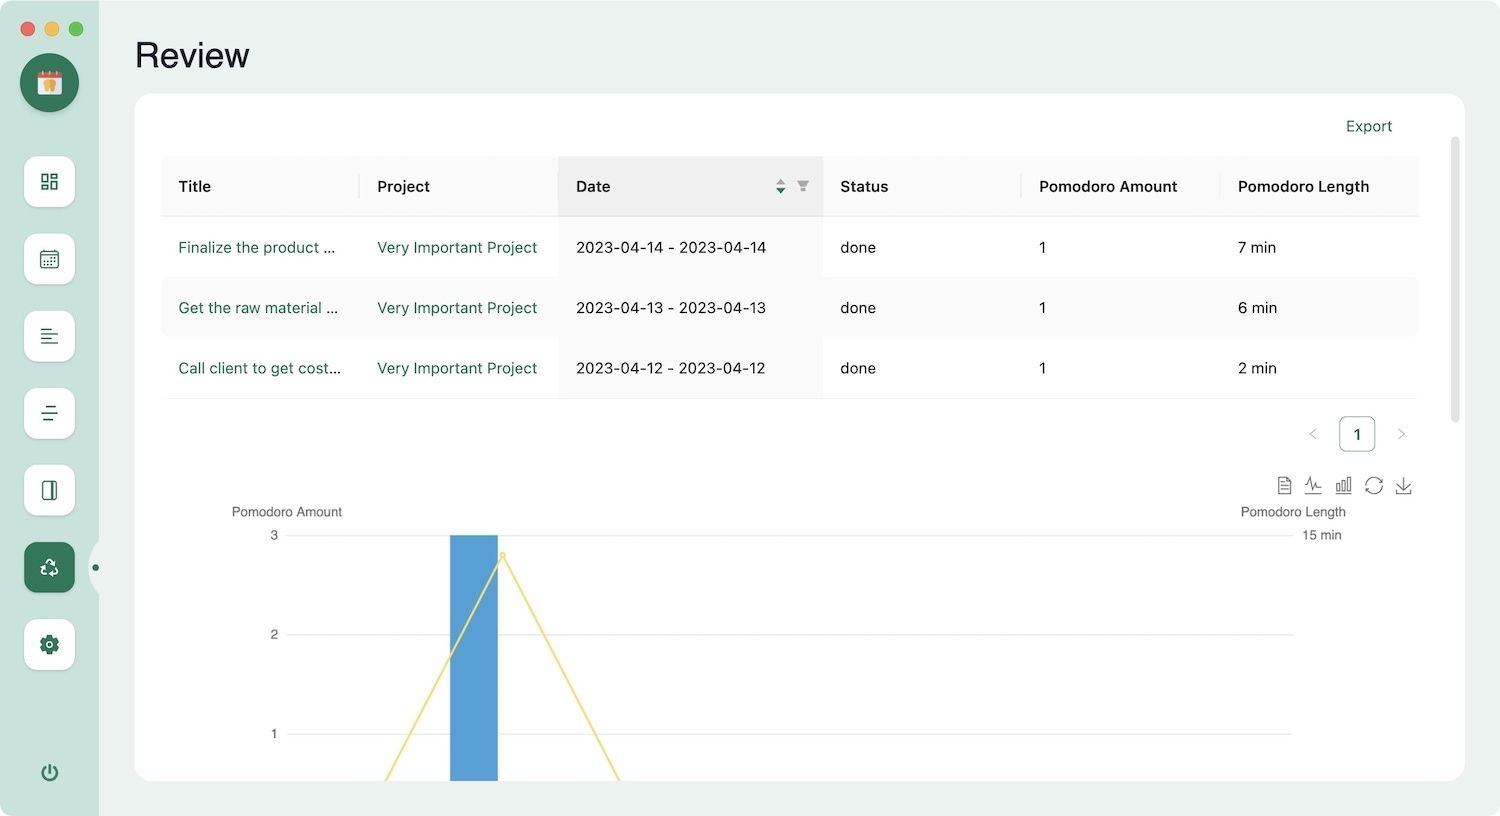Open 'Very Important Project' in the 2023-04-13 row

click(457, 308)
